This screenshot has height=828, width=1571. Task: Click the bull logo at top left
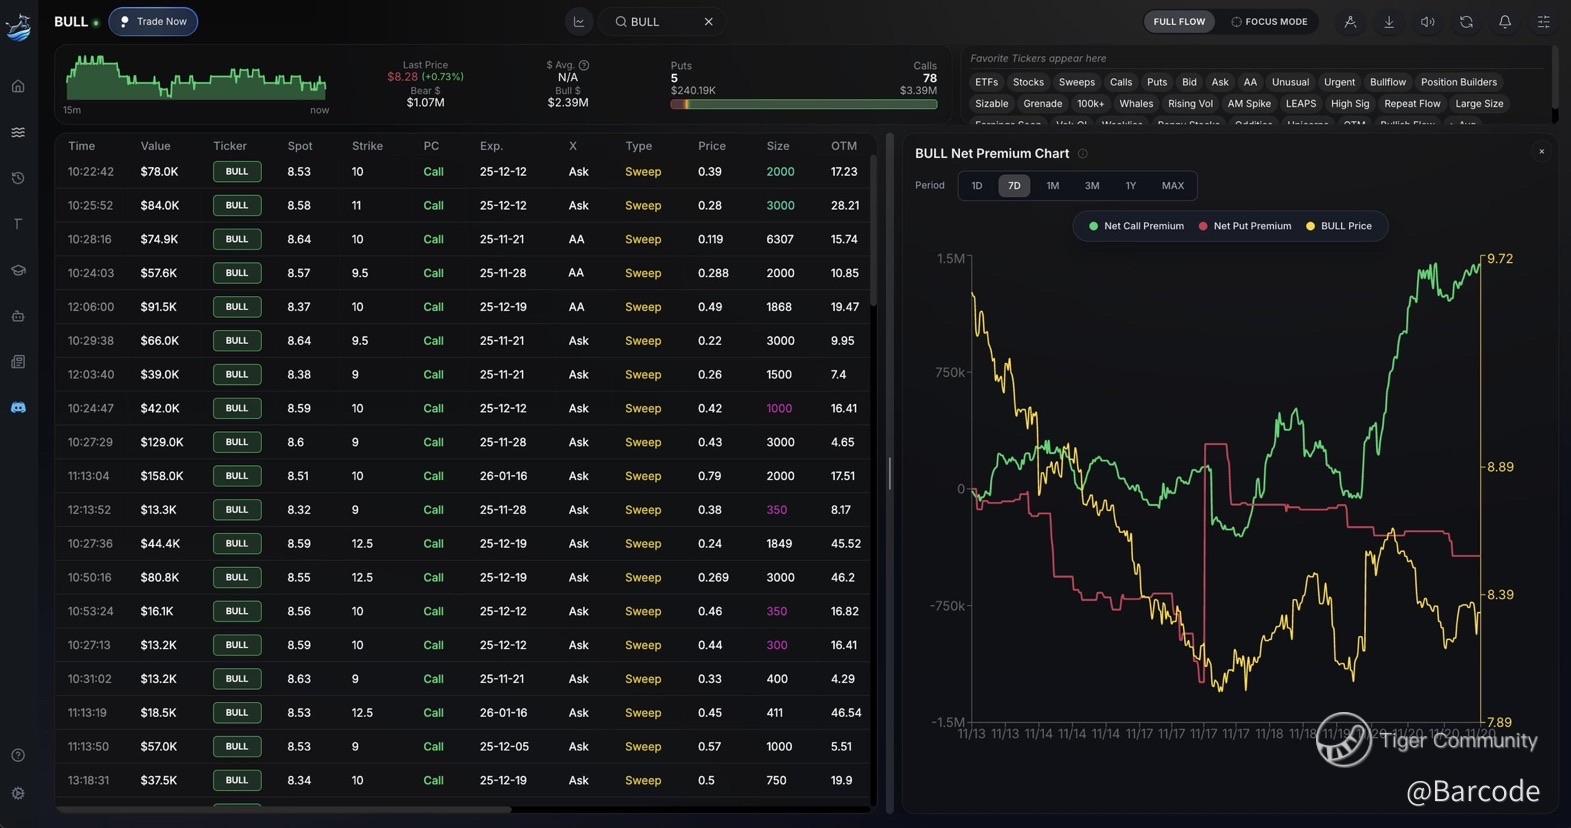(x=18, y=26)
